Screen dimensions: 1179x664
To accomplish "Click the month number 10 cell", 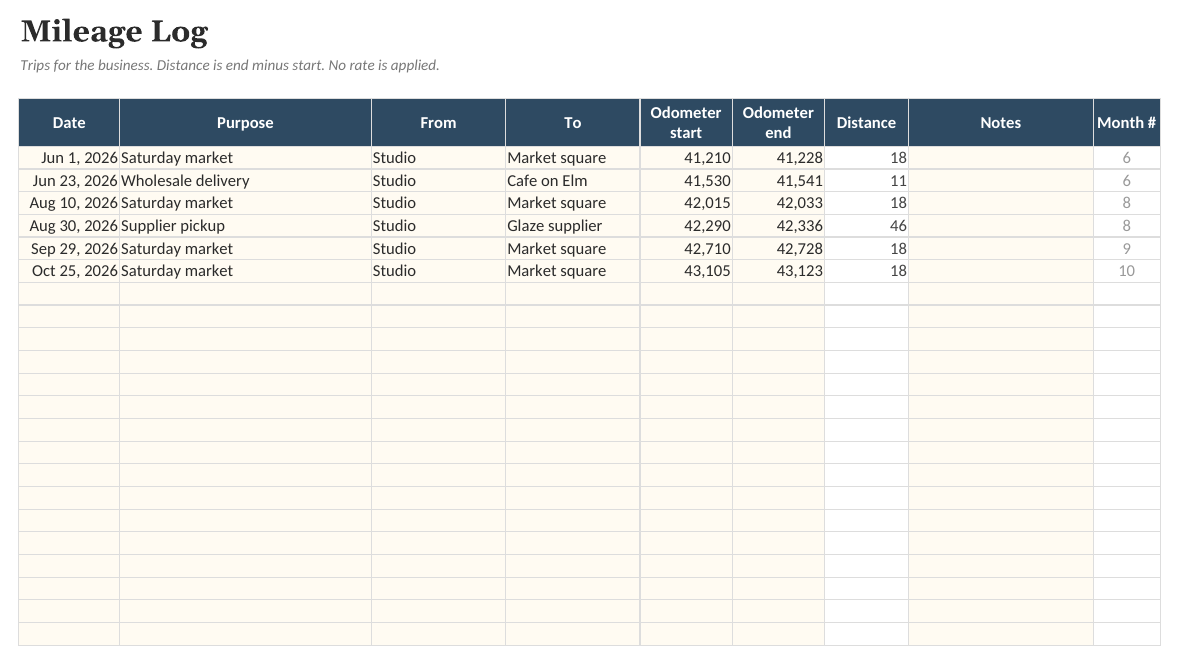I will tap(1126, 271).
